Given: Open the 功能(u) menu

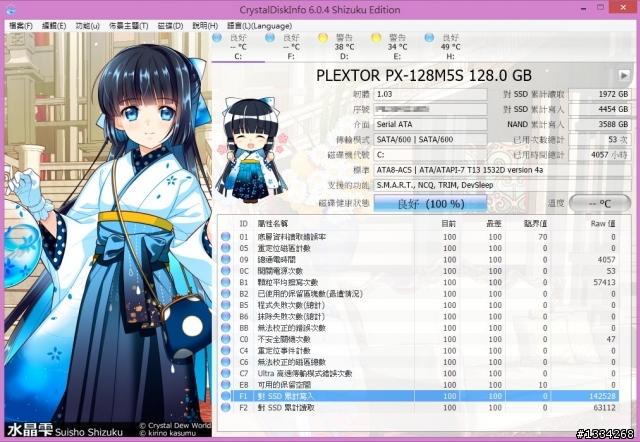Looking at the screenshot, I should tap(87, 26).
